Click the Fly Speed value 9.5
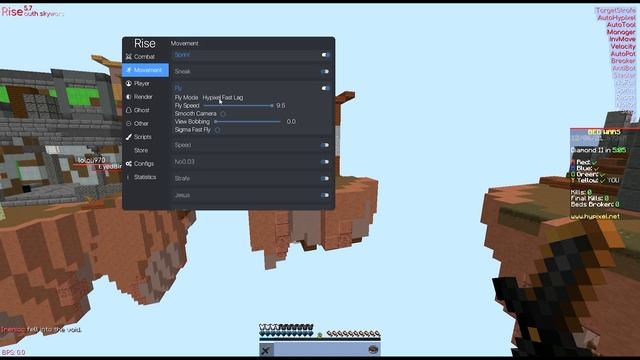The height and width of the screenshot is (360, 640). click(281, 106)
